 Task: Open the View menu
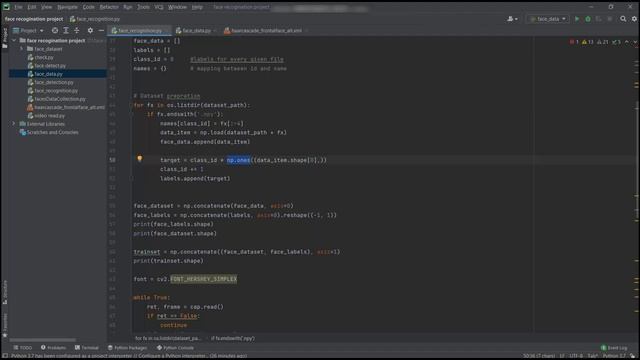click(47, 7)
